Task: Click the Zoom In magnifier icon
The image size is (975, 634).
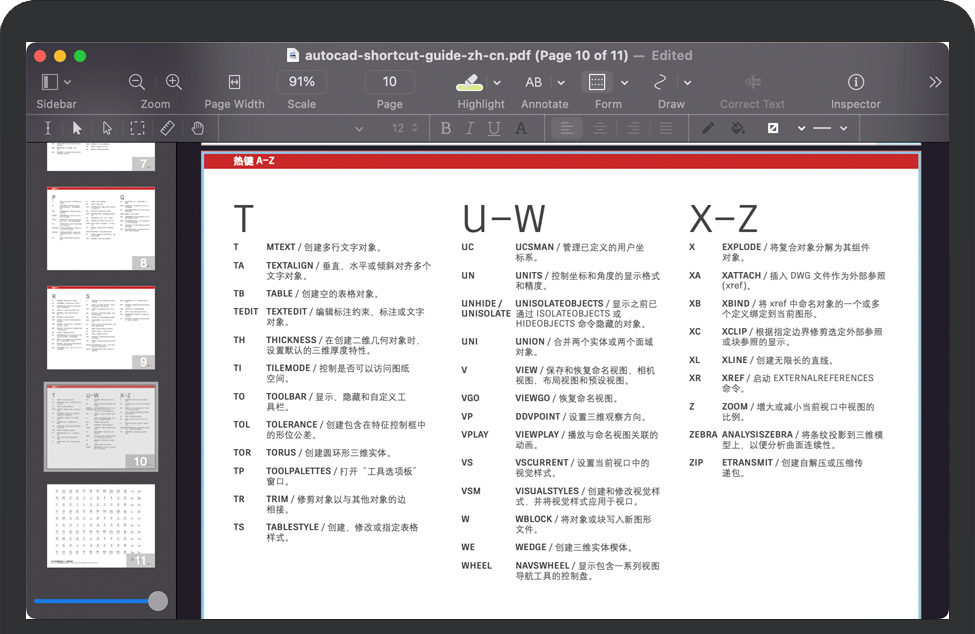Action: 174,82
